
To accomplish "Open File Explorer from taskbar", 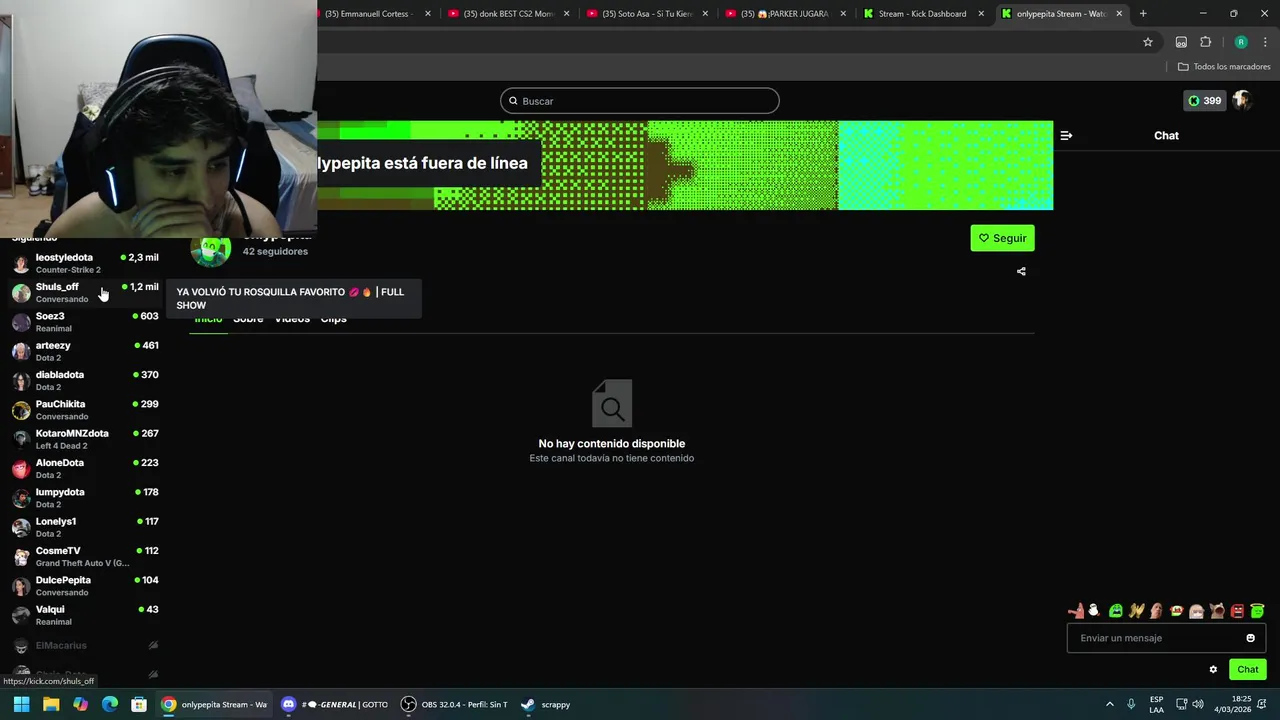I will (51, 704).
